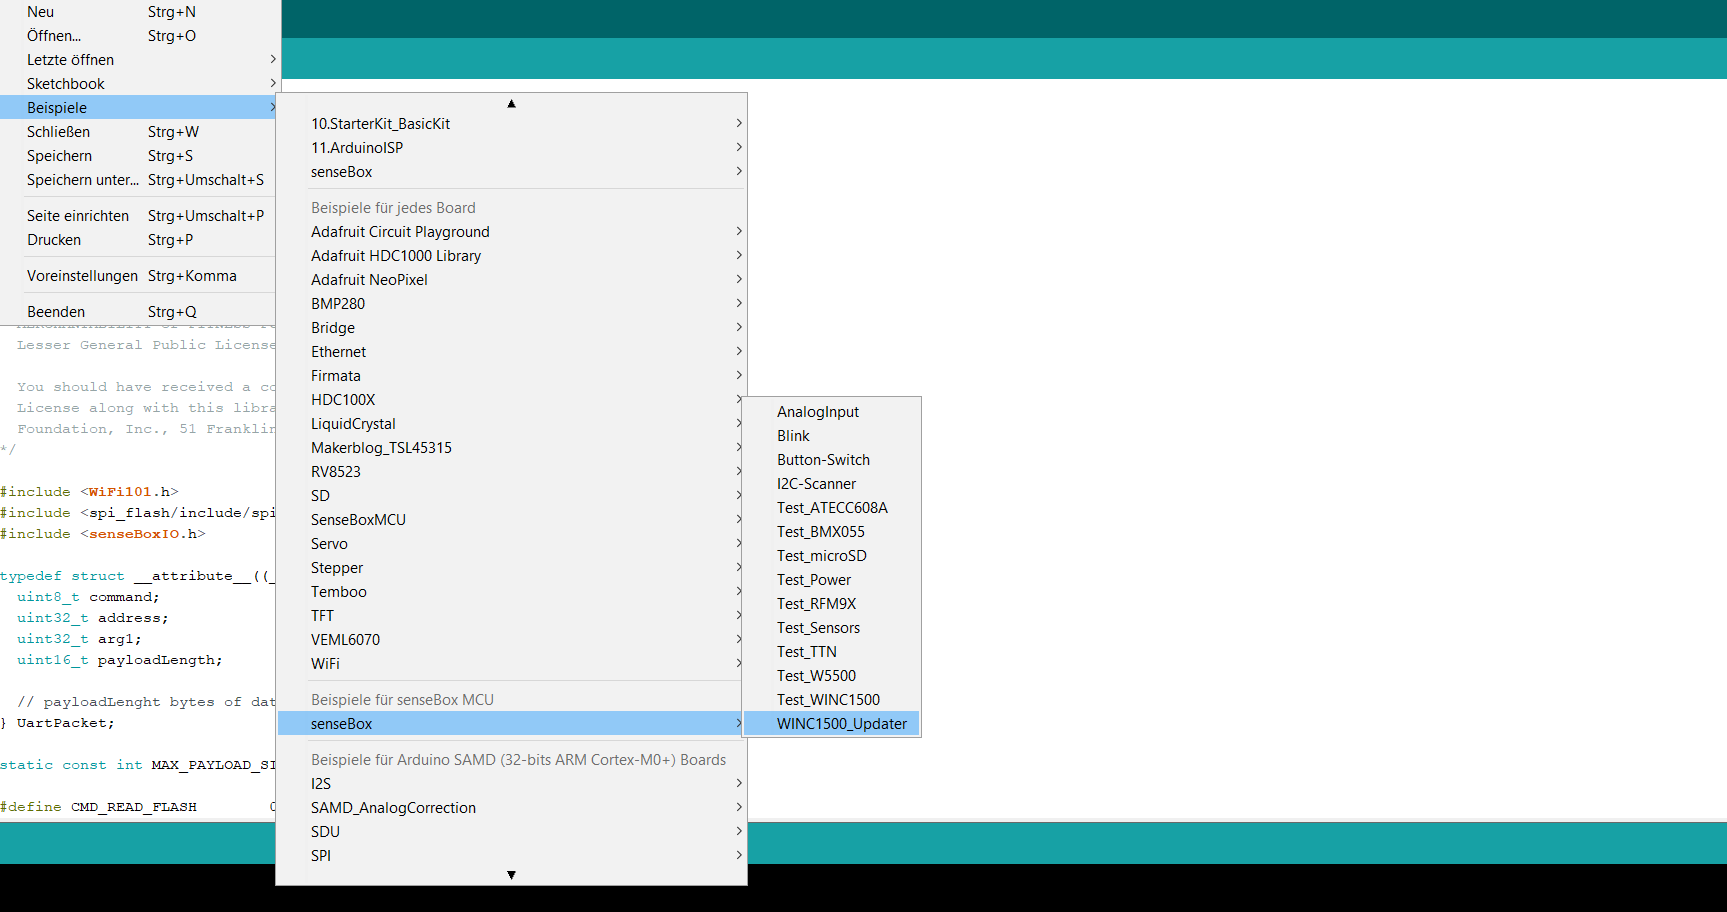The height and width of the screenshot is (912, 1727).
Task: Open SDU examples submenu
Action: 511,832
